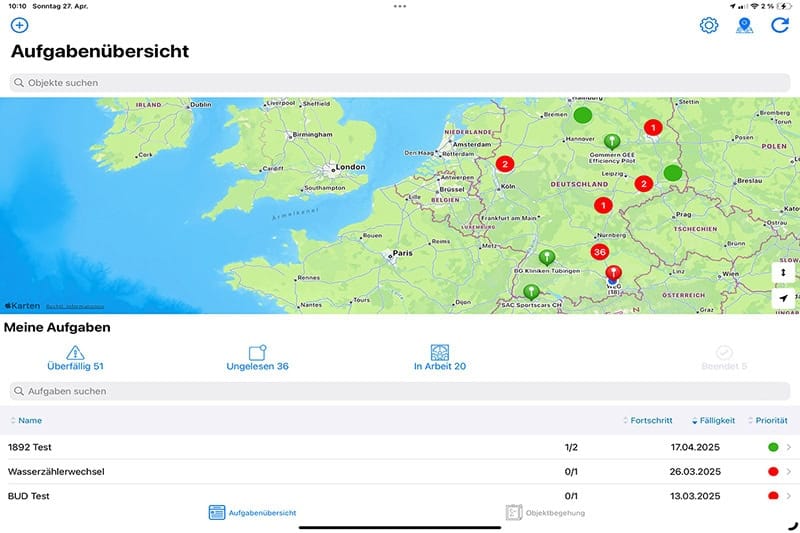The width and height of the screenshot is (800, 533).
Task: Click the red priority dot for Wasserzählerwechsel
Action: (773, 471)
